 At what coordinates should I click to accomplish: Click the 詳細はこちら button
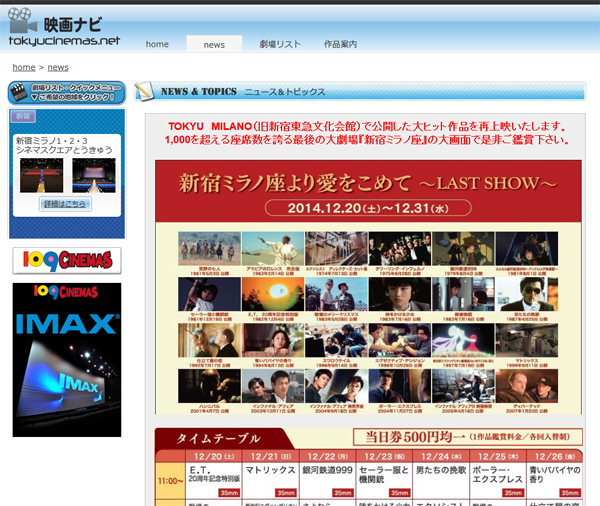pyautogui.click(x=65, y=204)
